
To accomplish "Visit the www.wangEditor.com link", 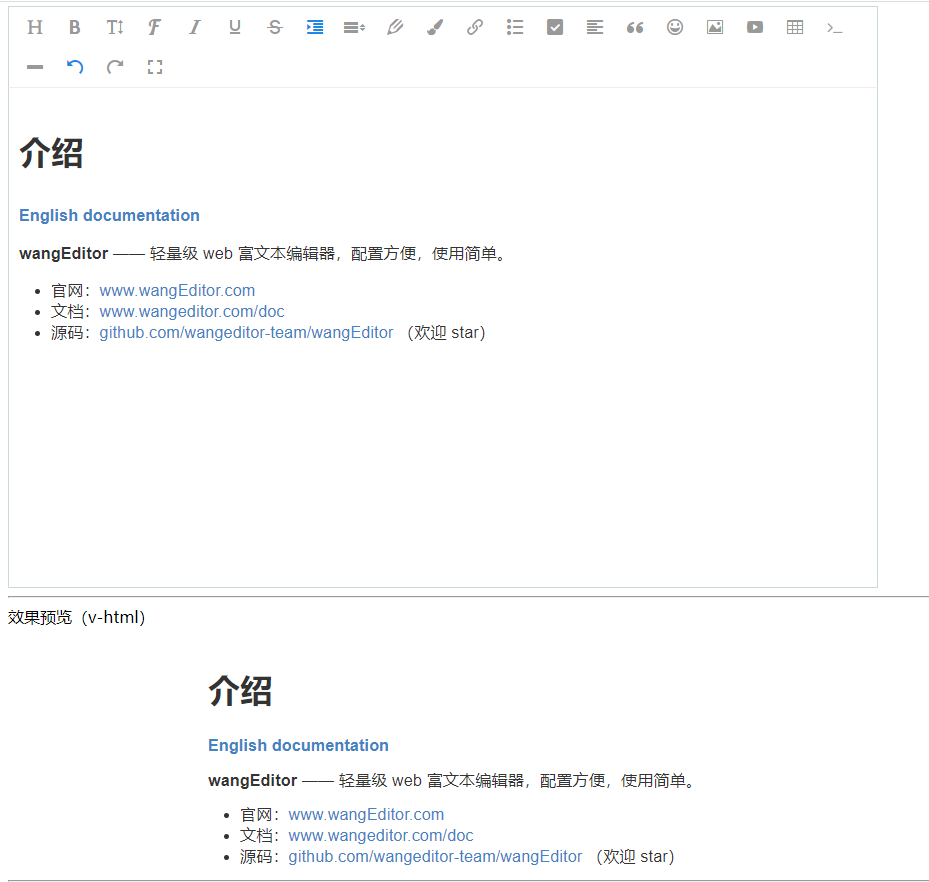I will point(177,290).
